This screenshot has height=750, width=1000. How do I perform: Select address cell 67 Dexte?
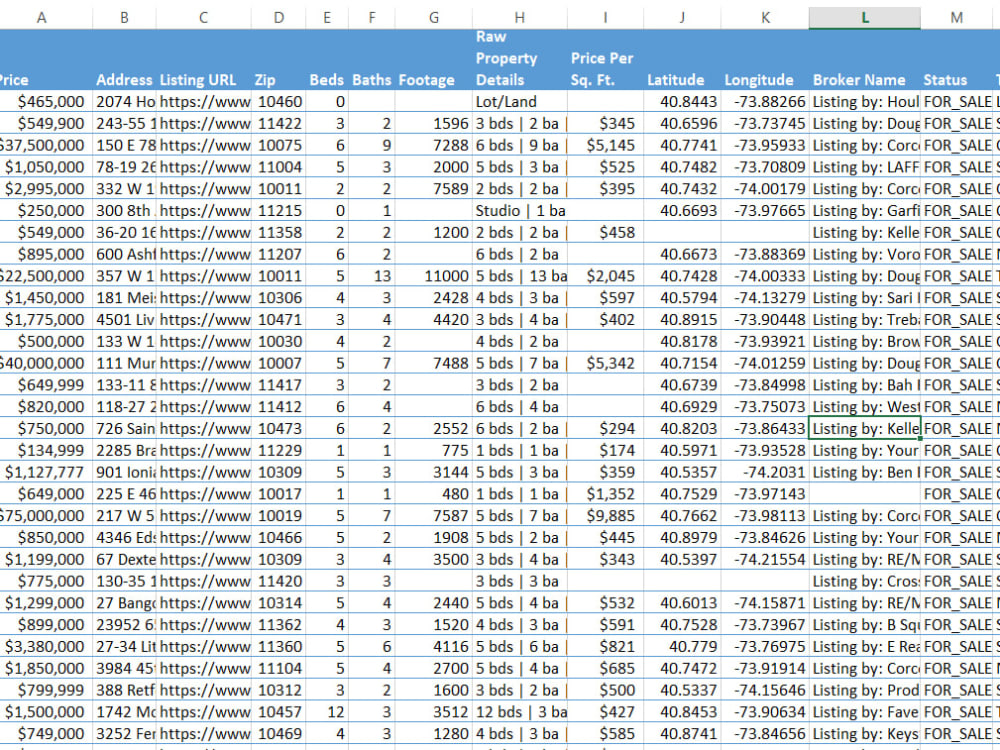(x=124, y=559)
